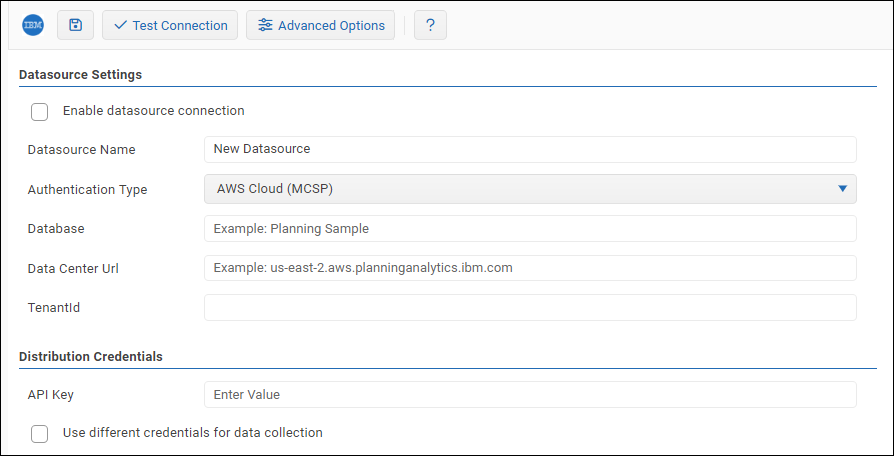The image size is (894, 456).
Task: Save the datasource with the disk icon
Action: pyautogui.click(x=75, y=25)
